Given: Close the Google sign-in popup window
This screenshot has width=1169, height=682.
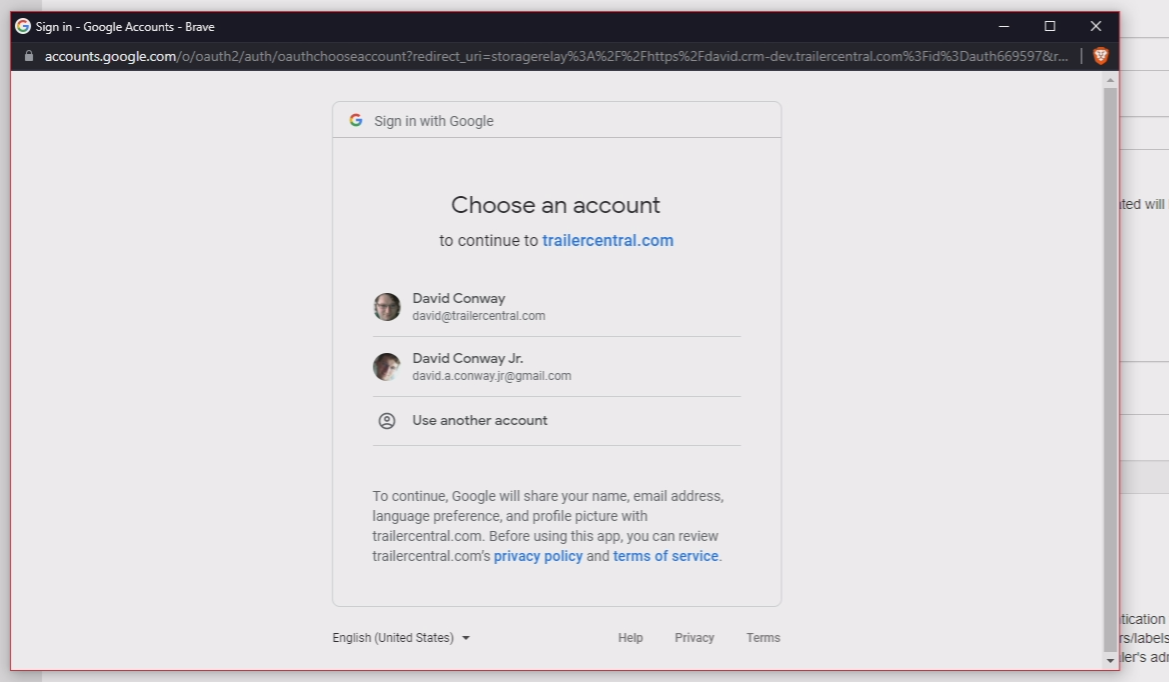Looking at the screenshot, I should point(1095,26).
